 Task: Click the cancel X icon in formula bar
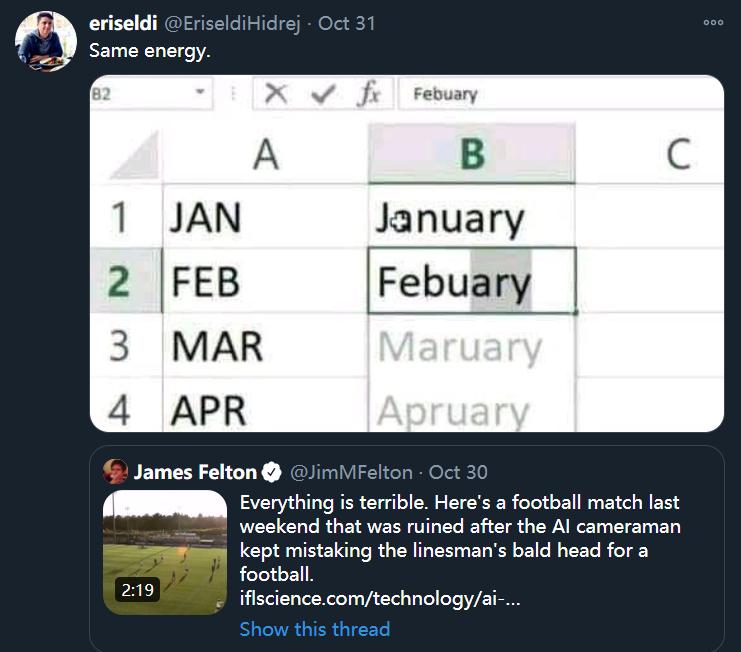point(277,94)
